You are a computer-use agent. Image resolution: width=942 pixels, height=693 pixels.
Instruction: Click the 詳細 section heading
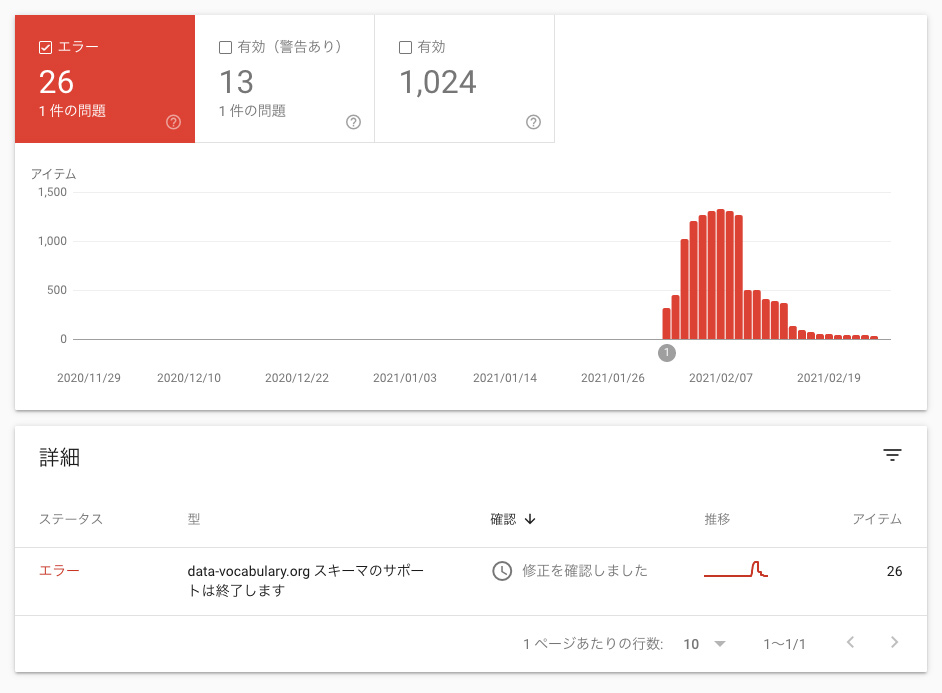(x=59, y=458)
